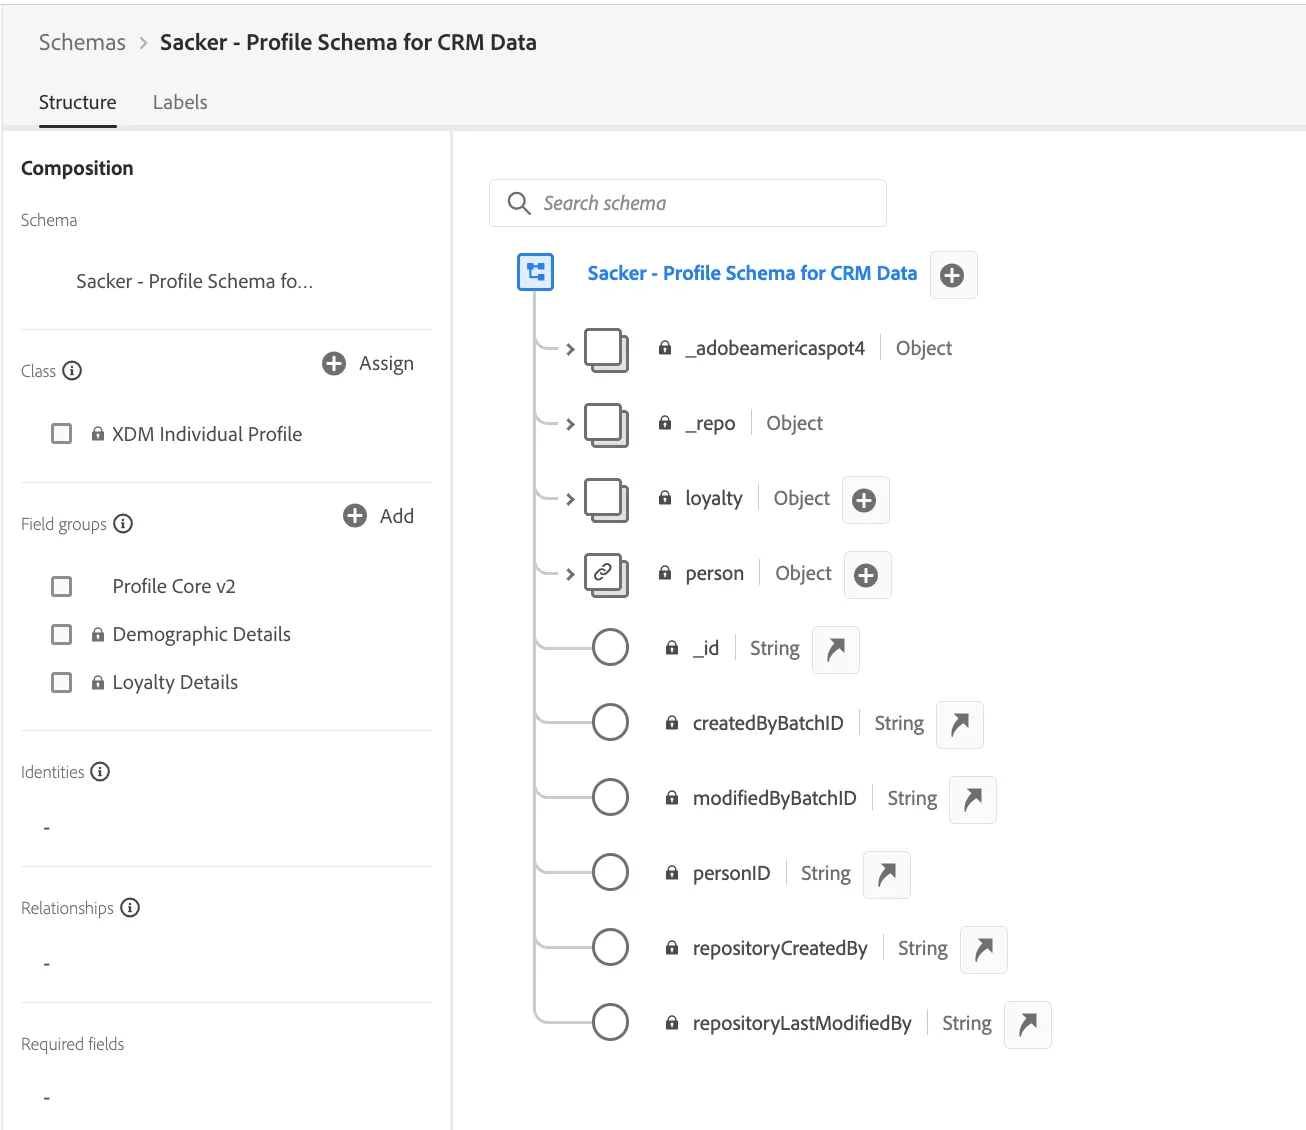Expand the _repo object node

pos(570,424)
